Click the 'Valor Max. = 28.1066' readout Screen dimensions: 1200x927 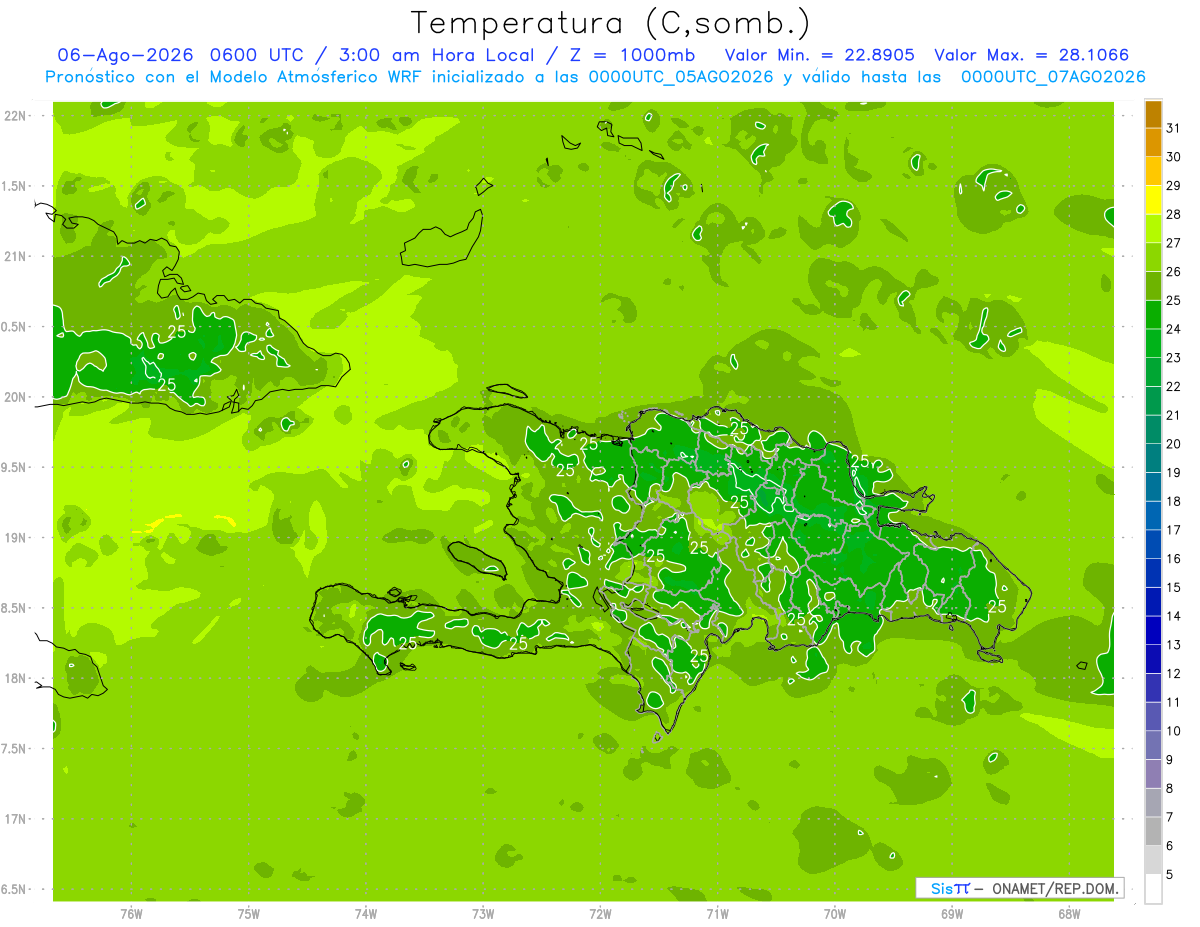[1031, 55]
